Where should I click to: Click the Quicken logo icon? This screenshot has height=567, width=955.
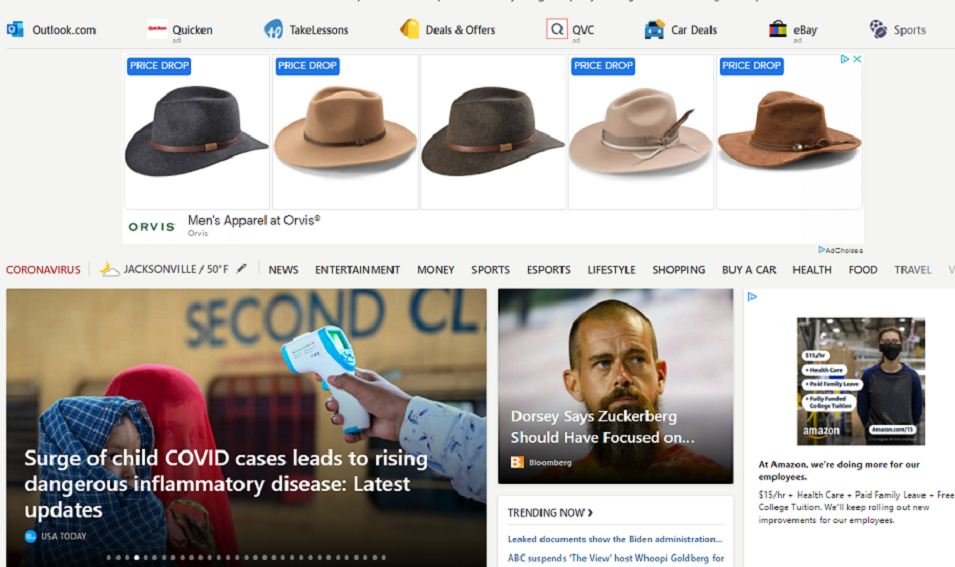[157, 29]
